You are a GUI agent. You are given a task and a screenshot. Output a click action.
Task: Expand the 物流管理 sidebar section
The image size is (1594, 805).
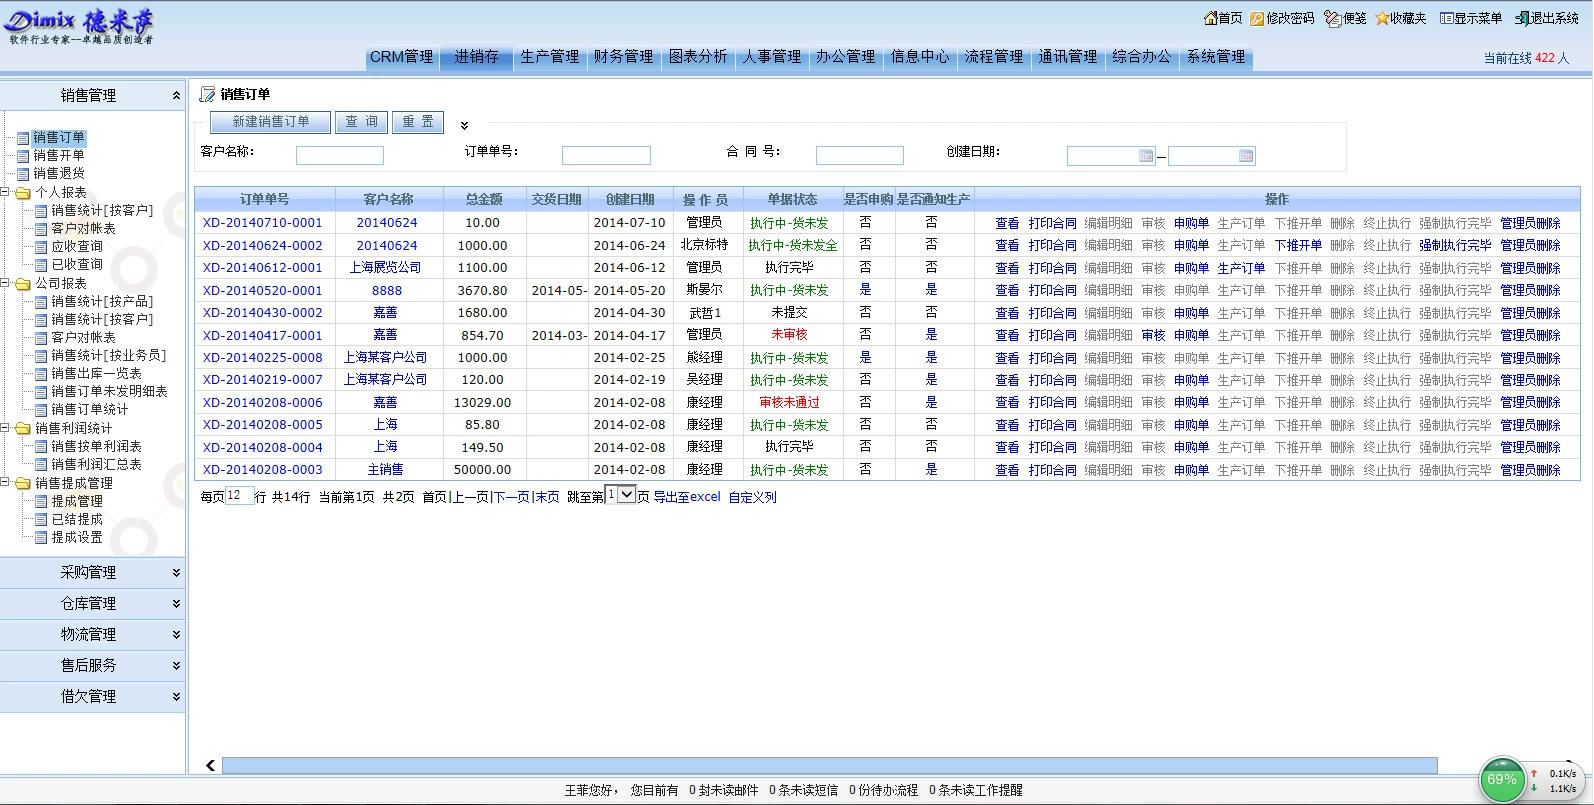(176, 635)
